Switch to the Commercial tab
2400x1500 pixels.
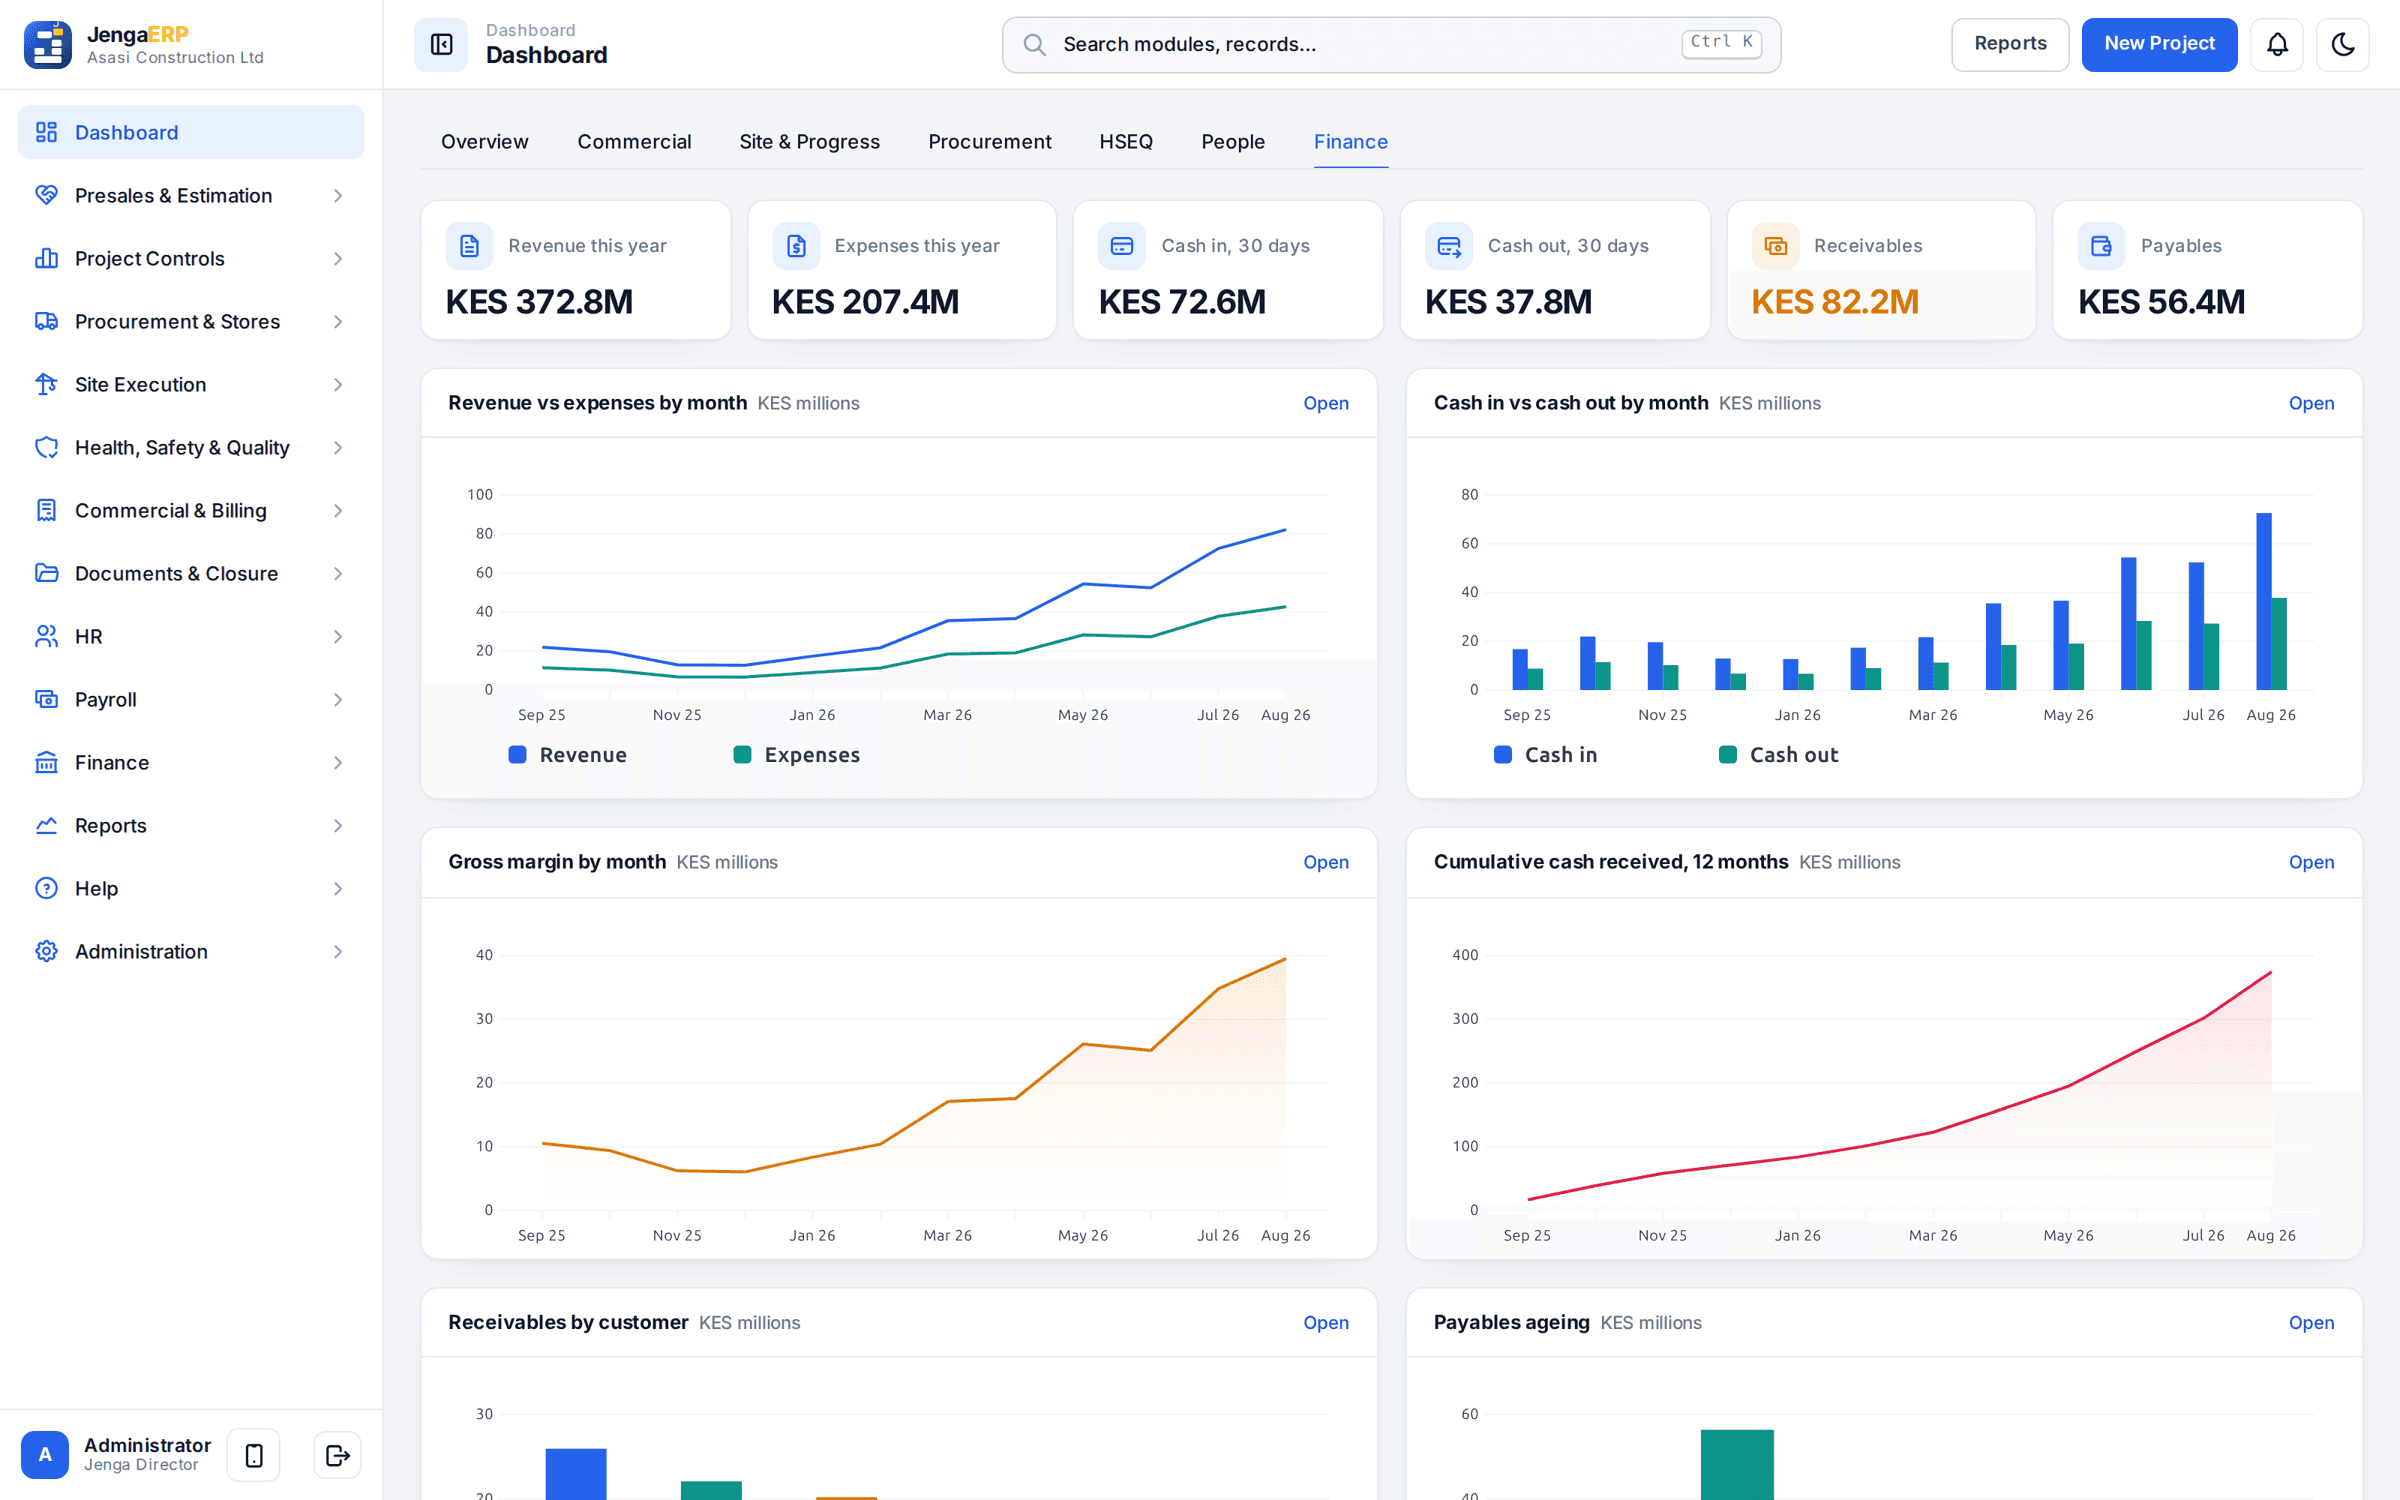click(634, 142)
